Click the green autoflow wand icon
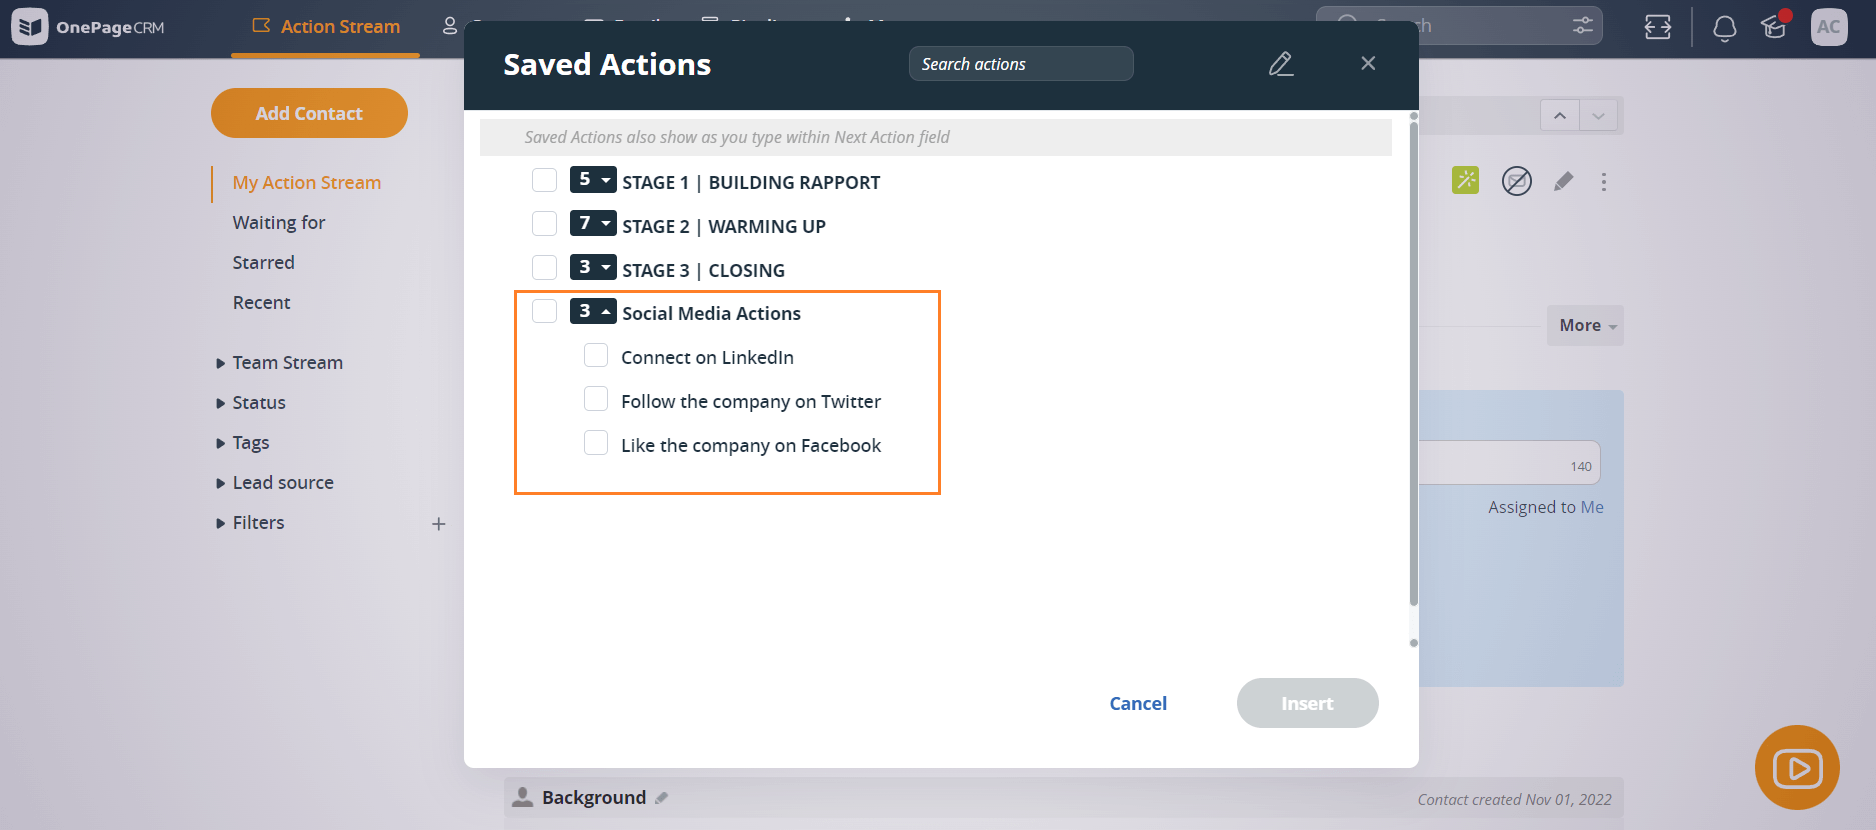This screenshot has width=1876, height=830. (x=1464, y=181)
